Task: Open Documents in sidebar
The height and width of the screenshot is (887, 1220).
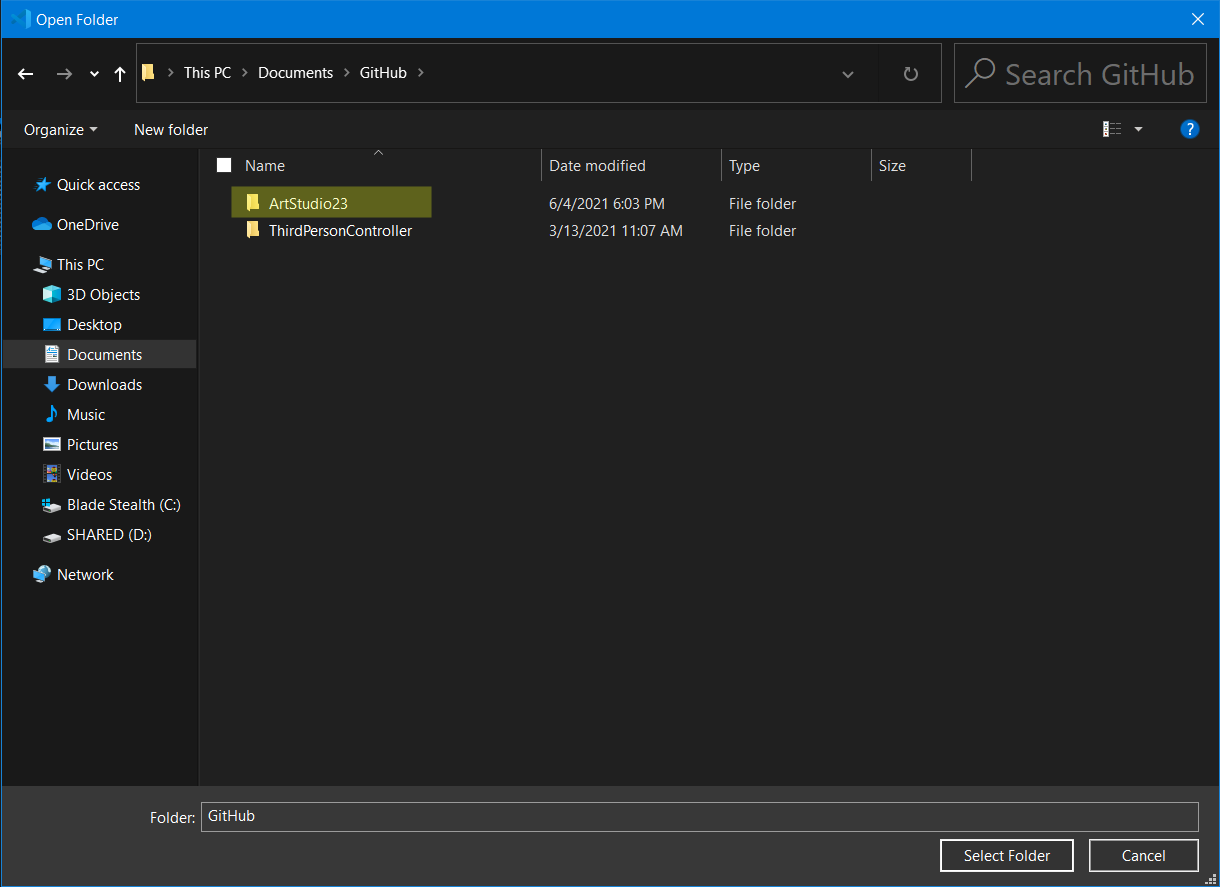Action: 100,355
